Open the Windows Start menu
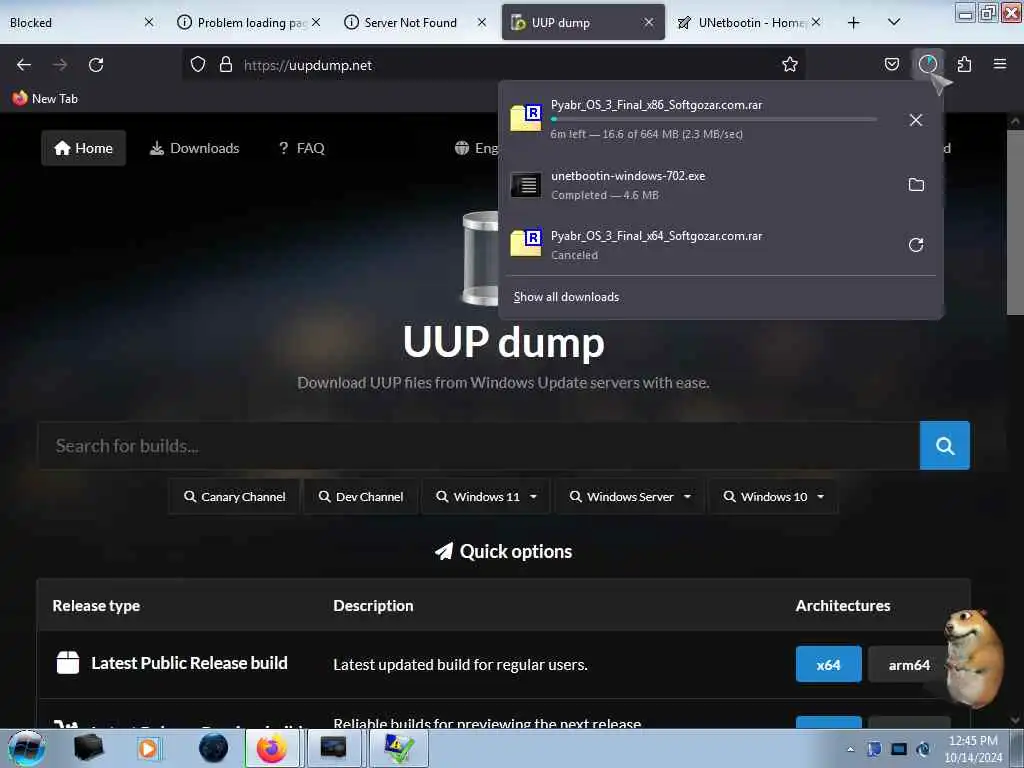The height and width of the screenshot is (768, 1024). click(26, 748)
